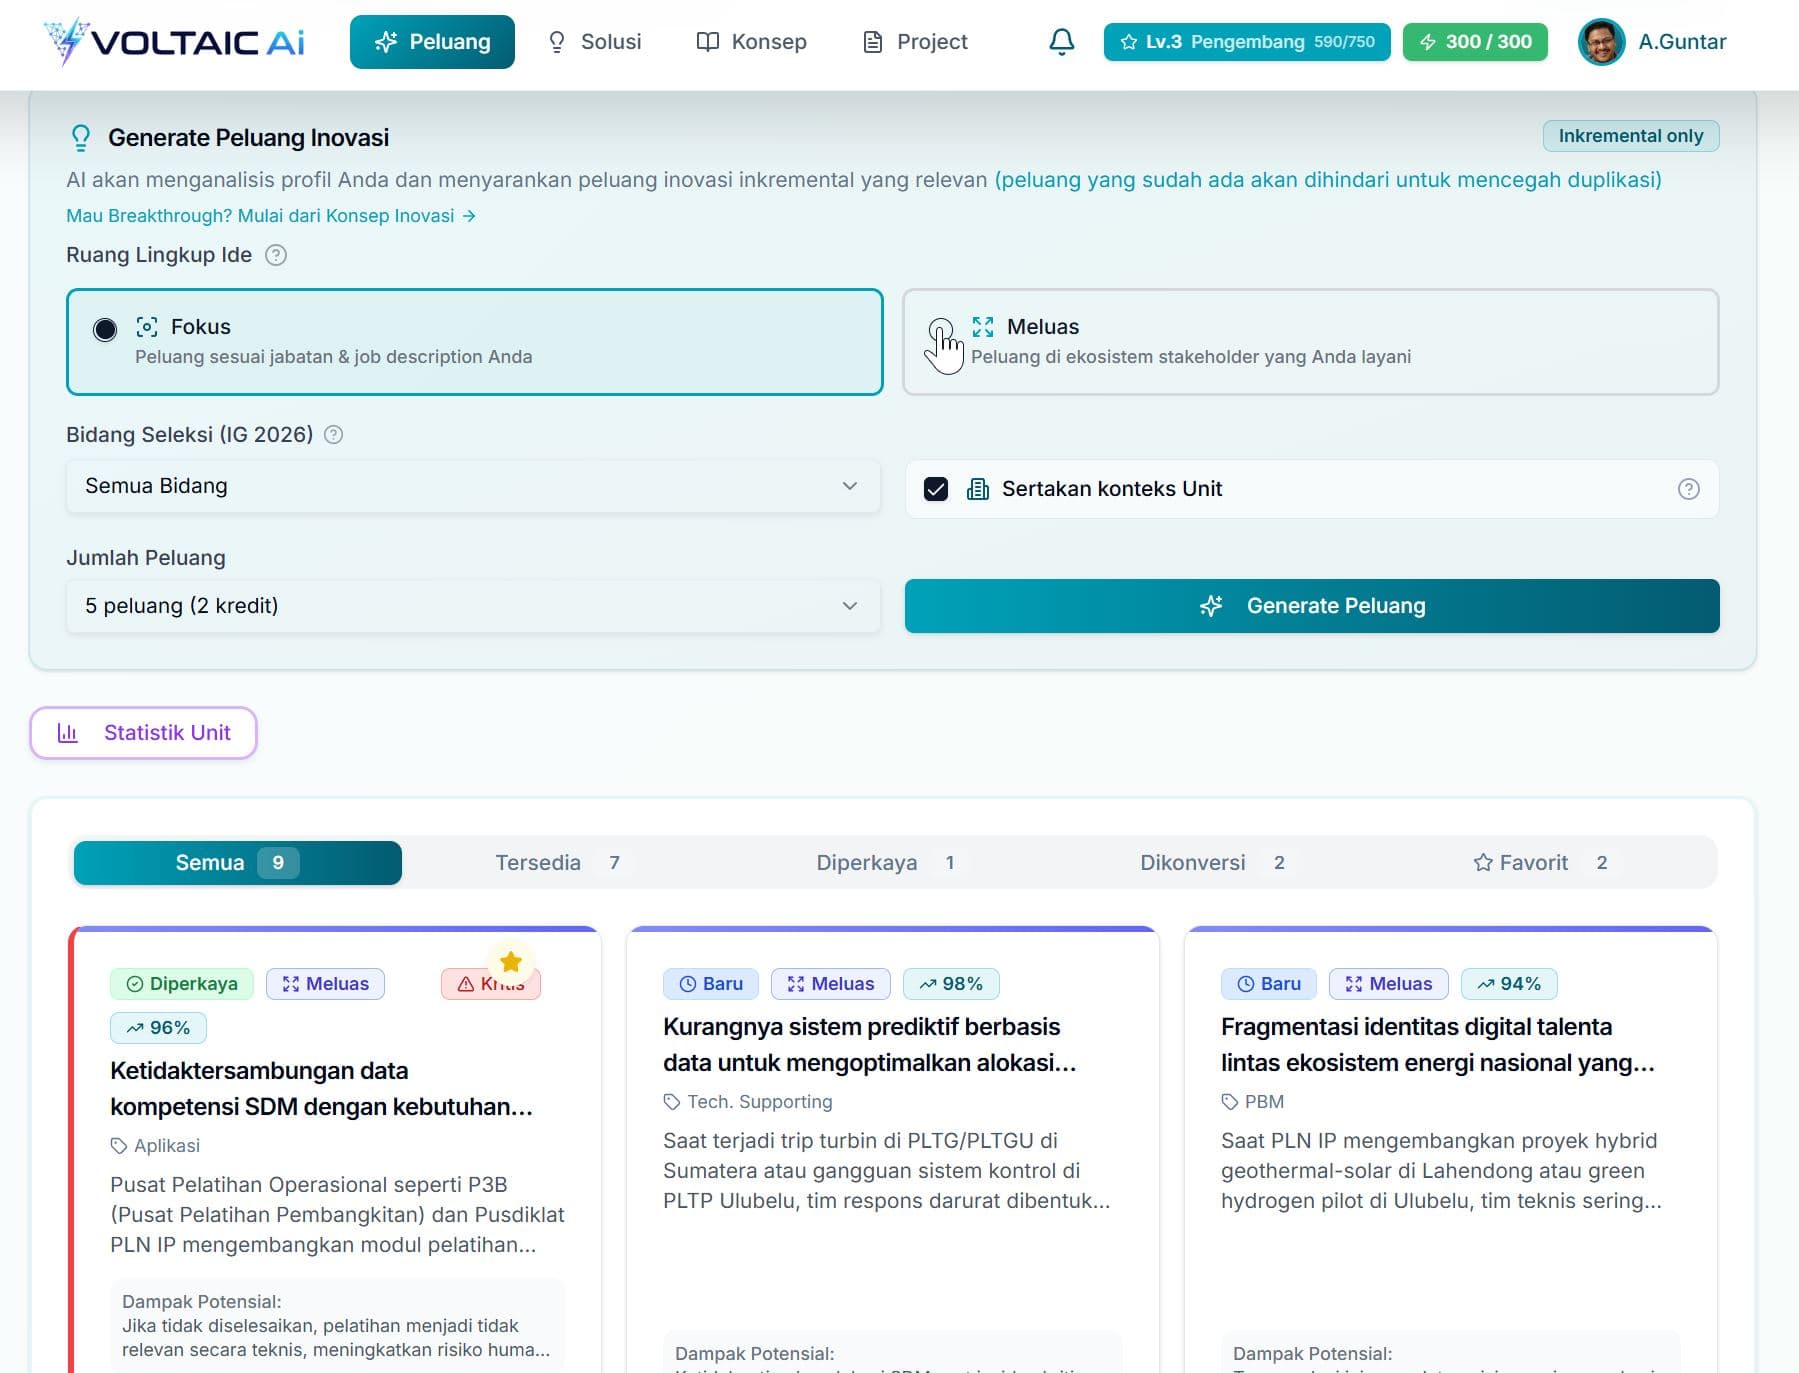Image resolution: width=1799 pixels, height=1373 pixels.
Task: Click the Baru badge on the Kurangnya sistem card
Action: click(x=711, y=984)
